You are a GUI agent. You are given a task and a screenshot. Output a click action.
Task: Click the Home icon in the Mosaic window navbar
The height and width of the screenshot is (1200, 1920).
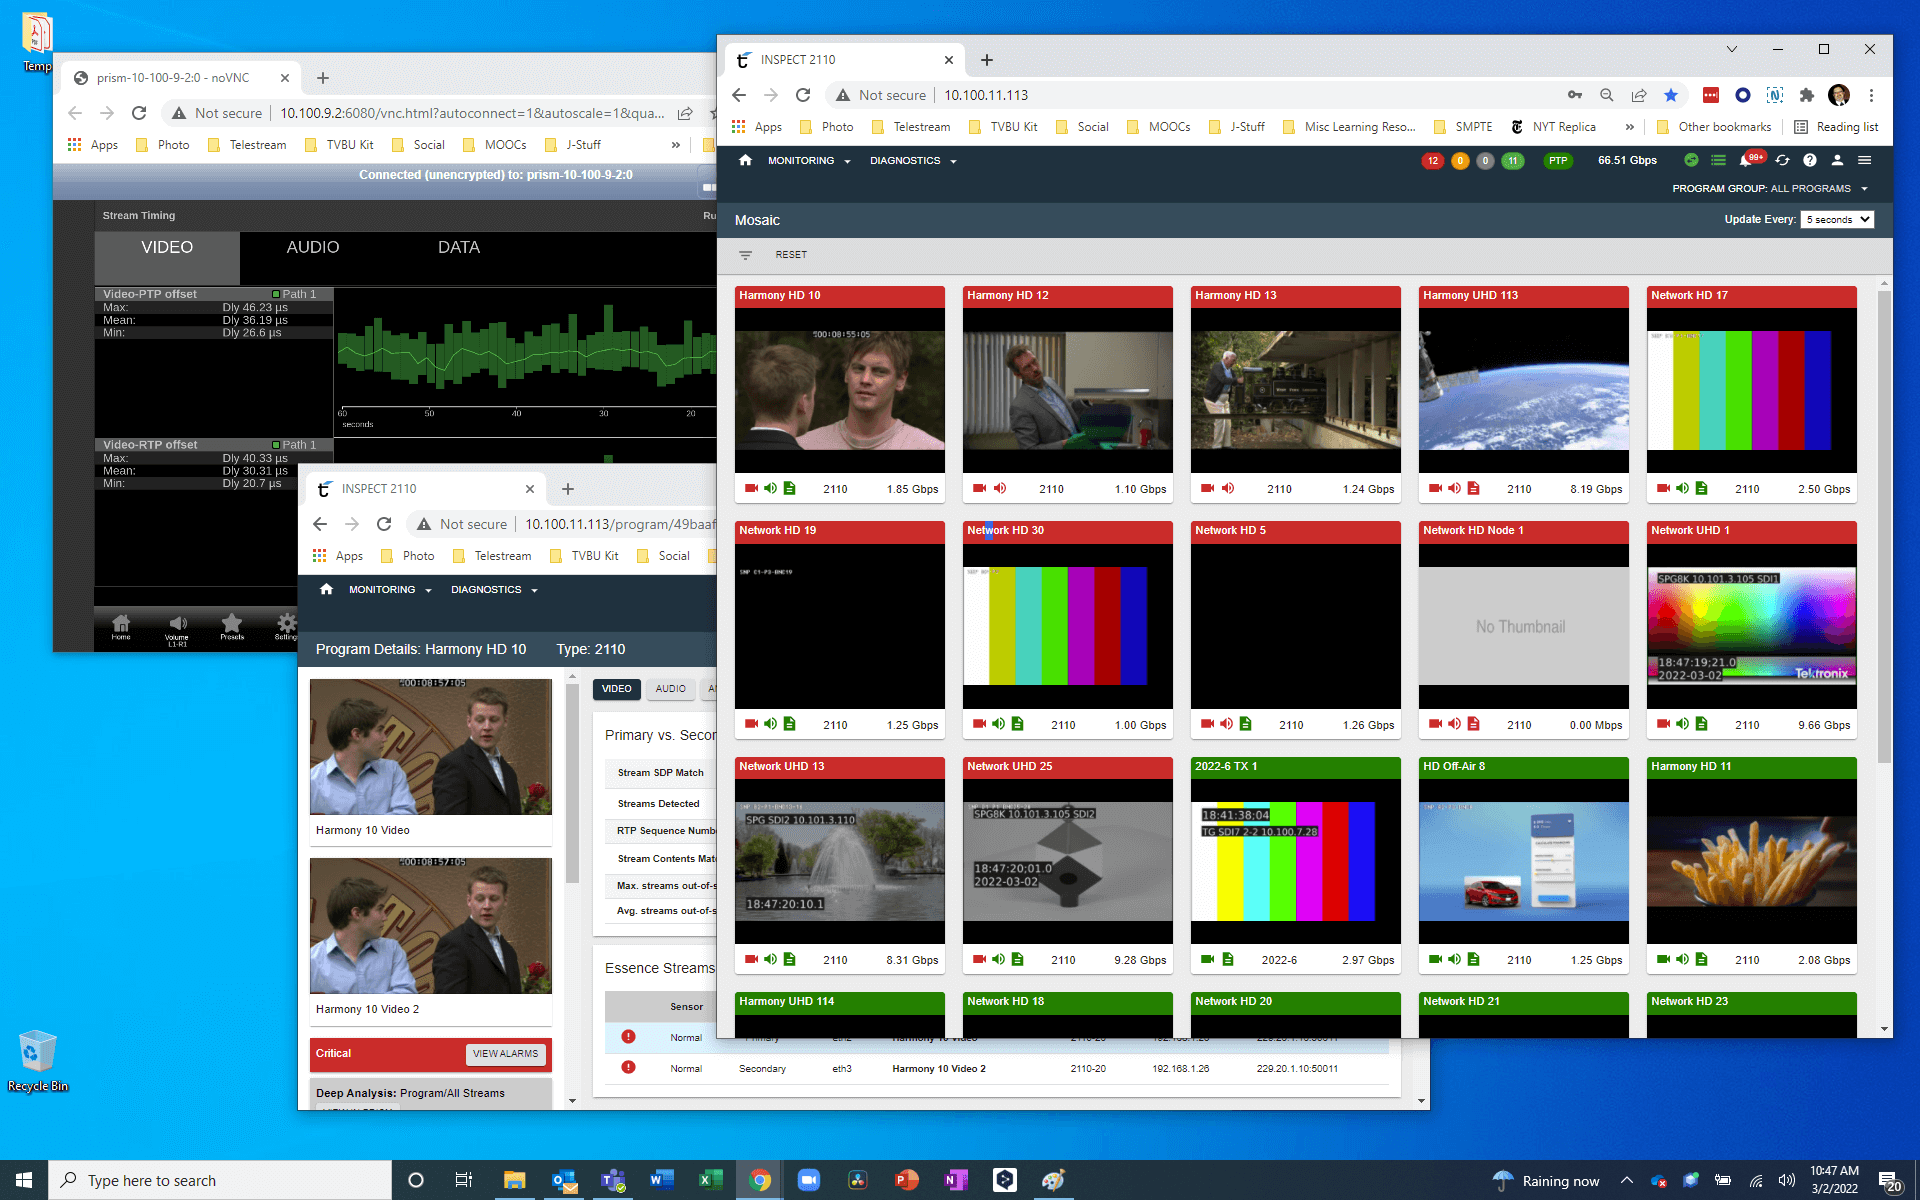745,160
